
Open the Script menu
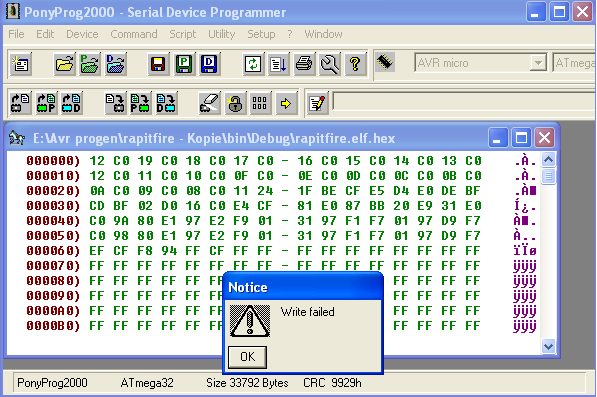[183, 34]
